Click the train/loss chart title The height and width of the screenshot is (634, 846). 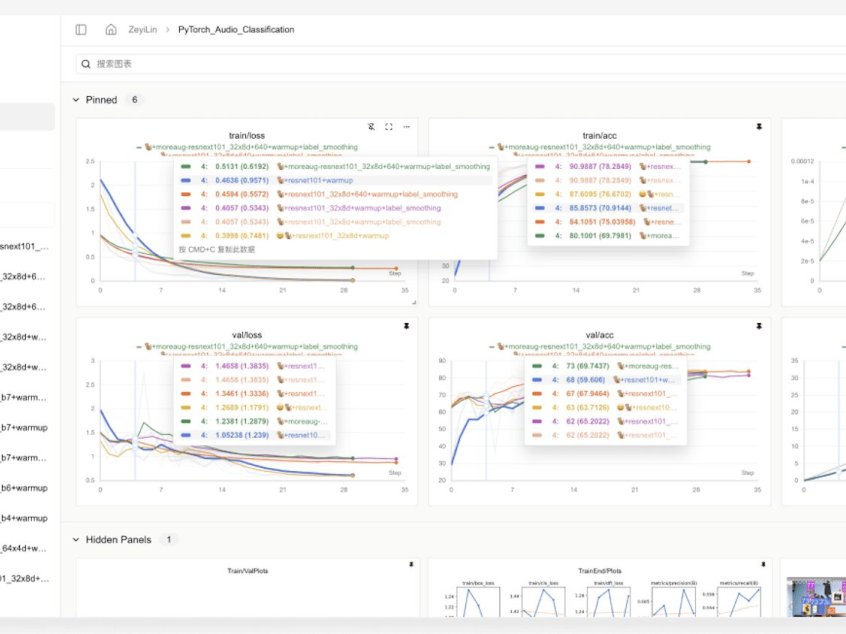[x=247, y=135]
